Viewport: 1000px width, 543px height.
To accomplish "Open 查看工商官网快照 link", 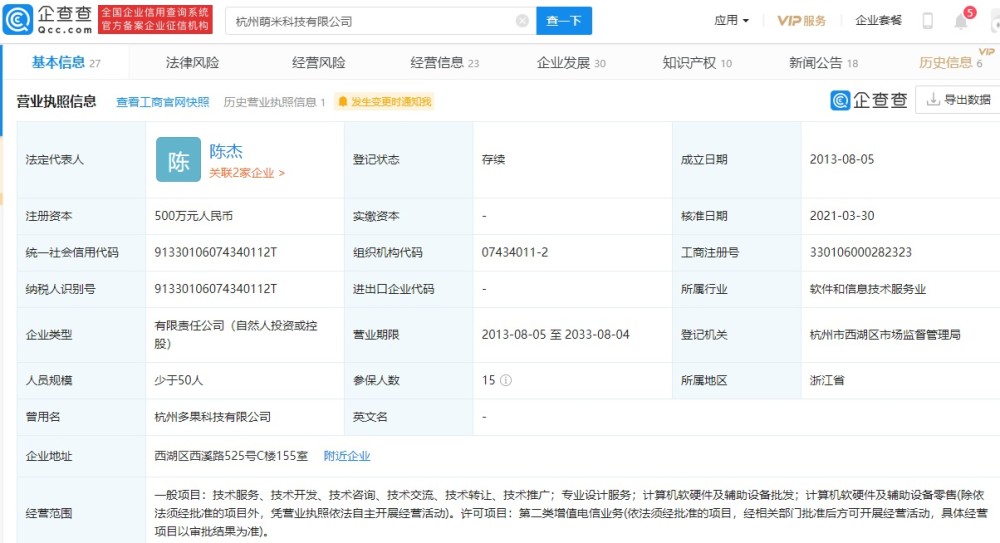I will pyautogui.click(x=163, y=102).
